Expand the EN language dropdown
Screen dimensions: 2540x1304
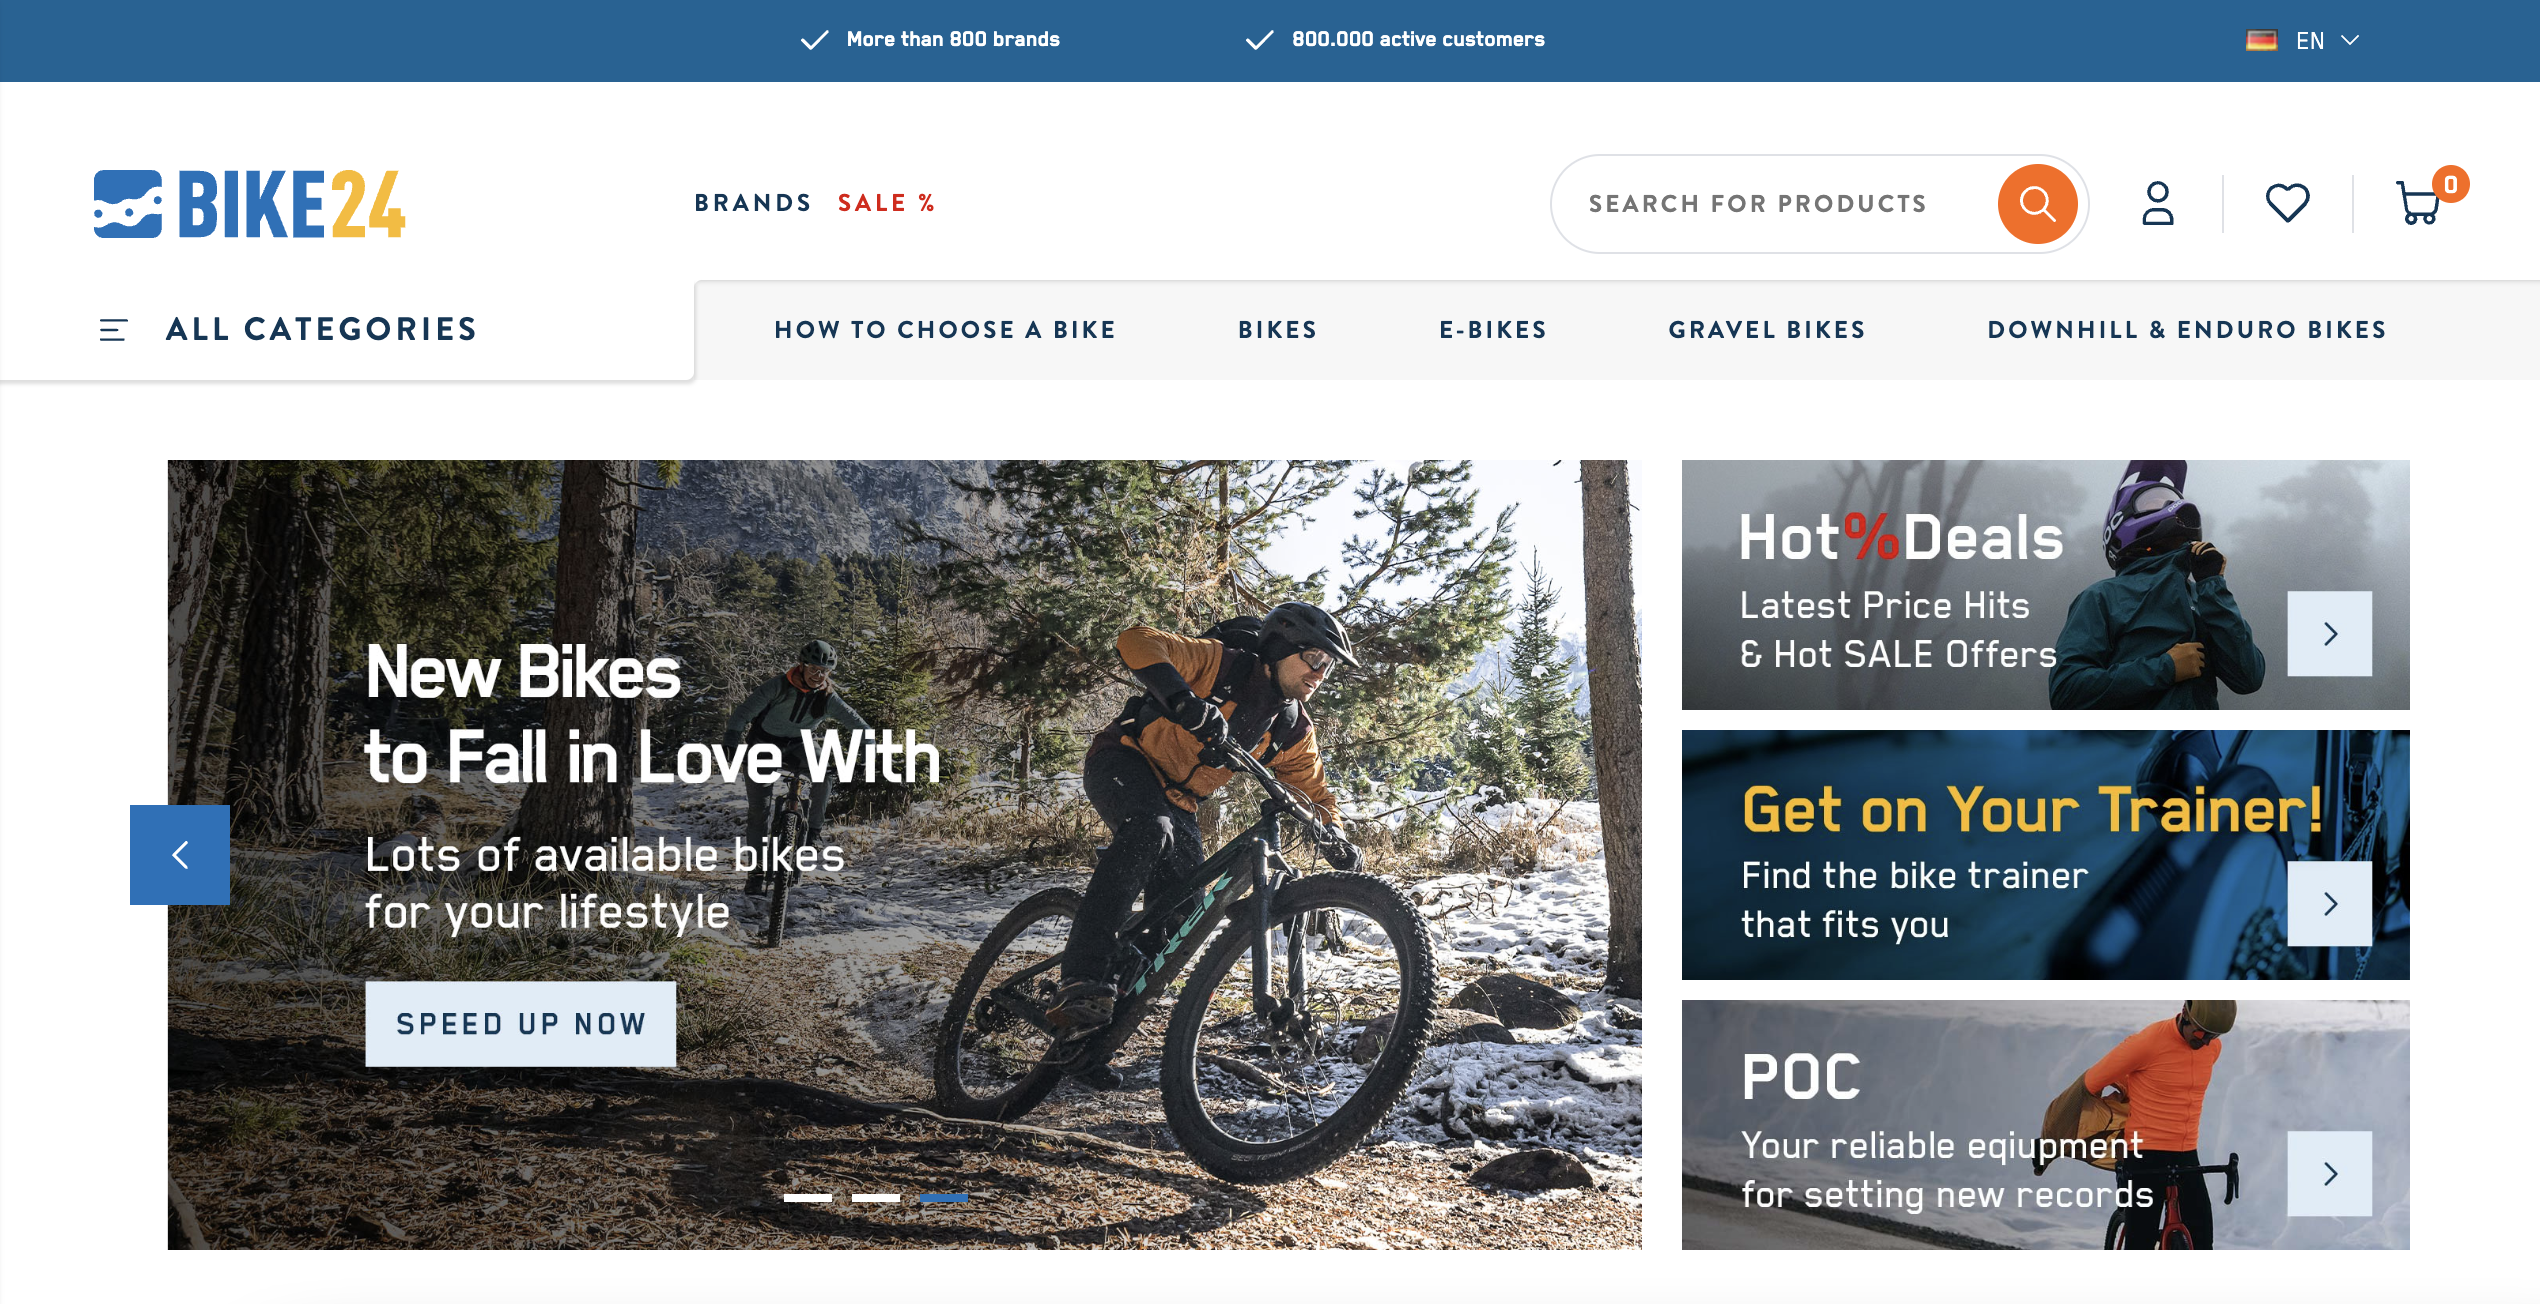(x=2328, y=41)
